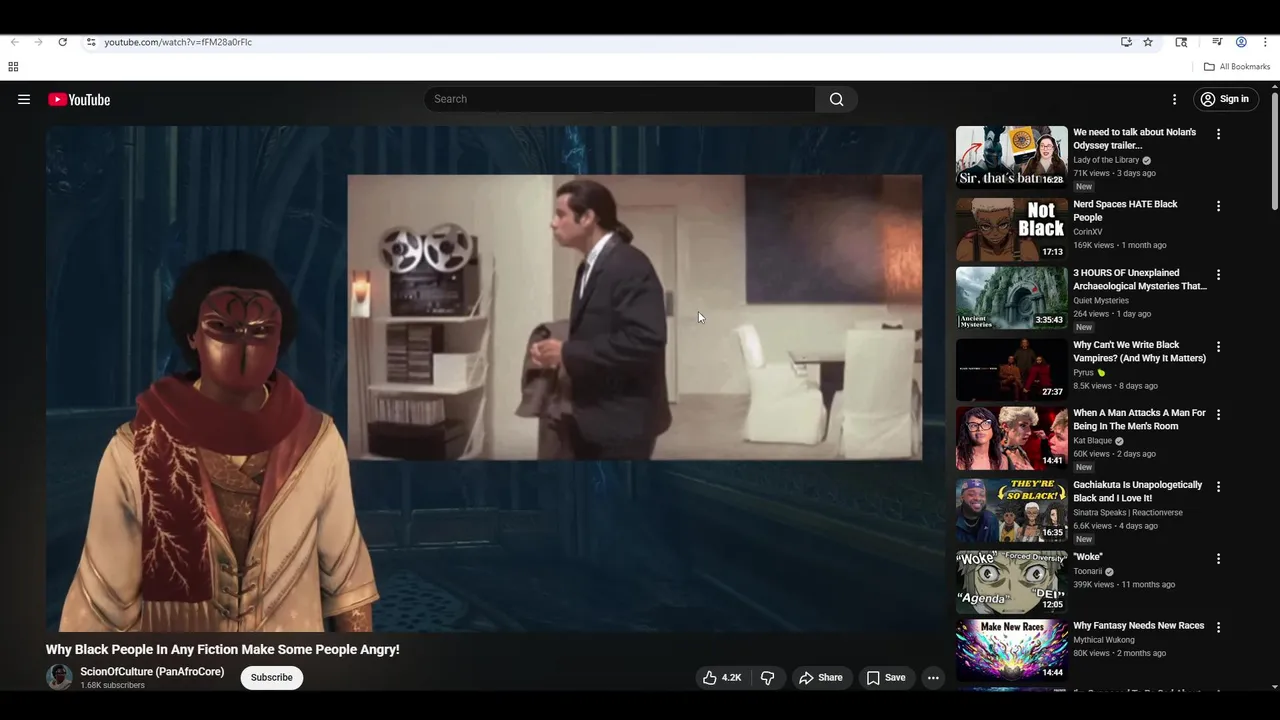
Task: Subscribe to ScionOfCulture channel
Action: [272, 677]
